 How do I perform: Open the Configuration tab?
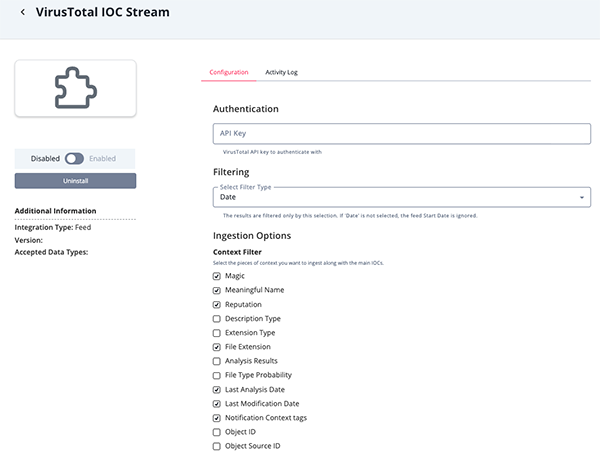[x=229, y=72]
